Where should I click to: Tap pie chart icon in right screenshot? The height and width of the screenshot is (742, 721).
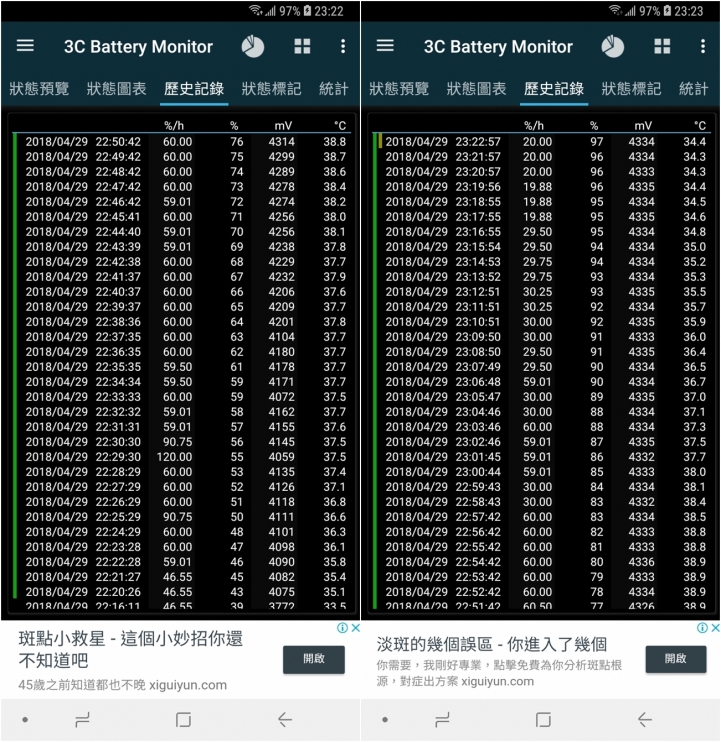click(x=612, y=46)
